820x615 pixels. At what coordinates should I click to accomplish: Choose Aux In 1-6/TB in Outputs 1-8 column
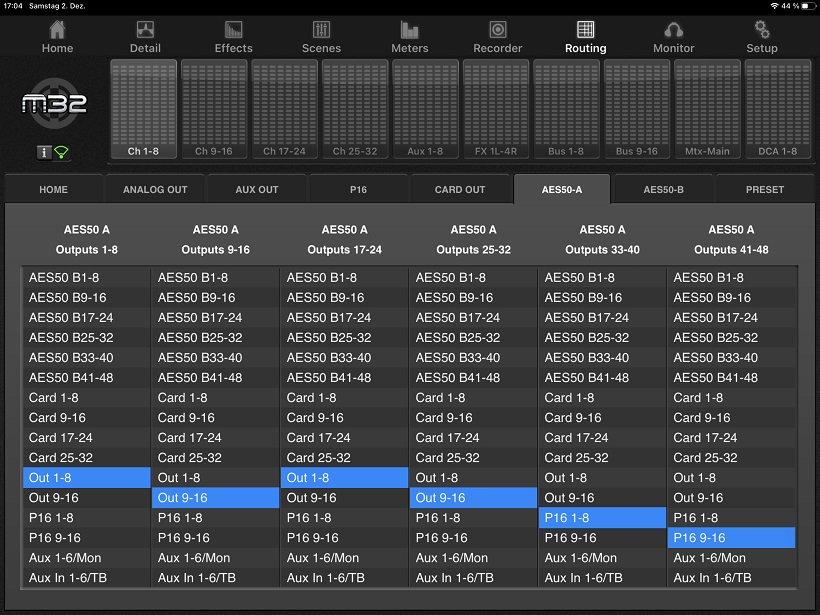[86, 578]
